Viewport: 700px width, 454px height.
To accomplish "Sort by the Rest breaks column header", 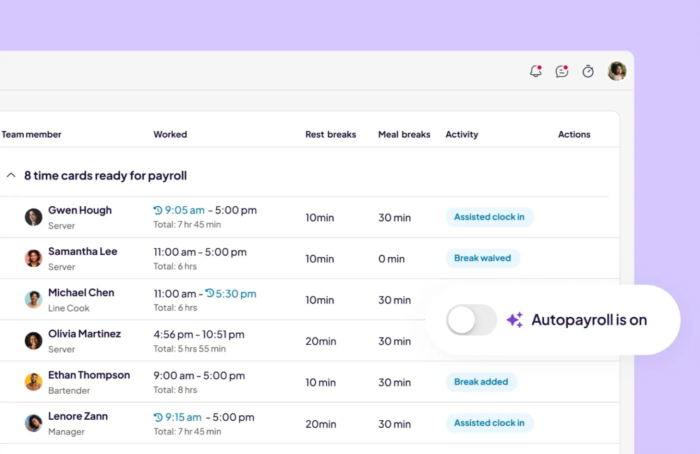I will tap(331, 134).
